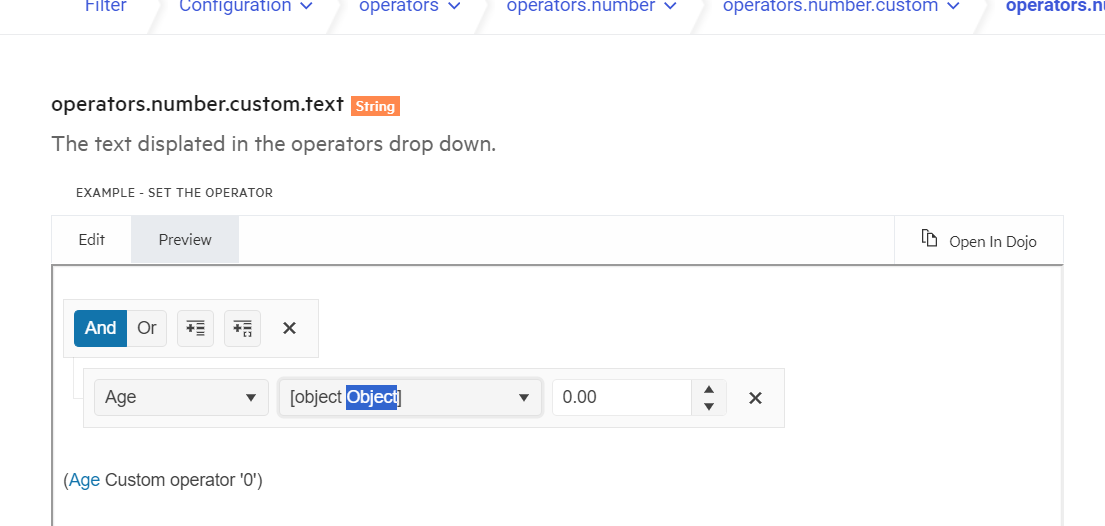The width and height of the screenshot is (1105, 526).
Task: Switch to the Preview tab
Action: coord(185,240)
